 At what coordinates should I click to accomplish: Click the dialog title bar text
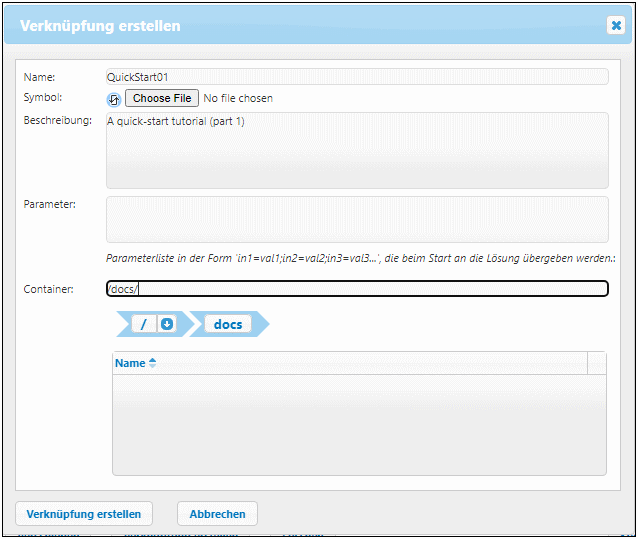point(100,26)
